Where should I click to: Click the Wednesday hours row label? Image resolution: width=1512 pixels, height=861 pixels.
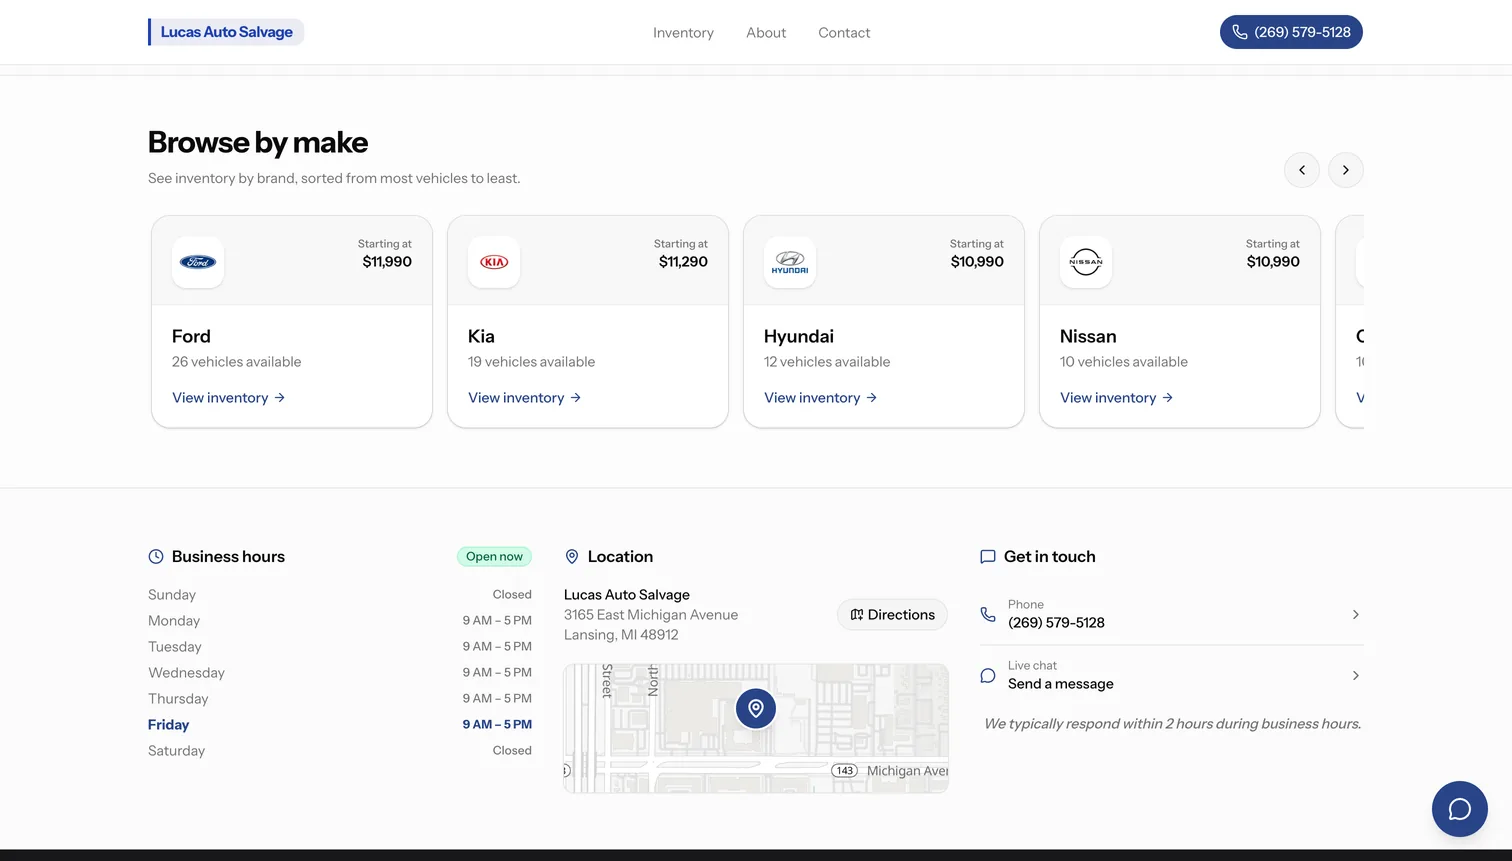(186, 673)
